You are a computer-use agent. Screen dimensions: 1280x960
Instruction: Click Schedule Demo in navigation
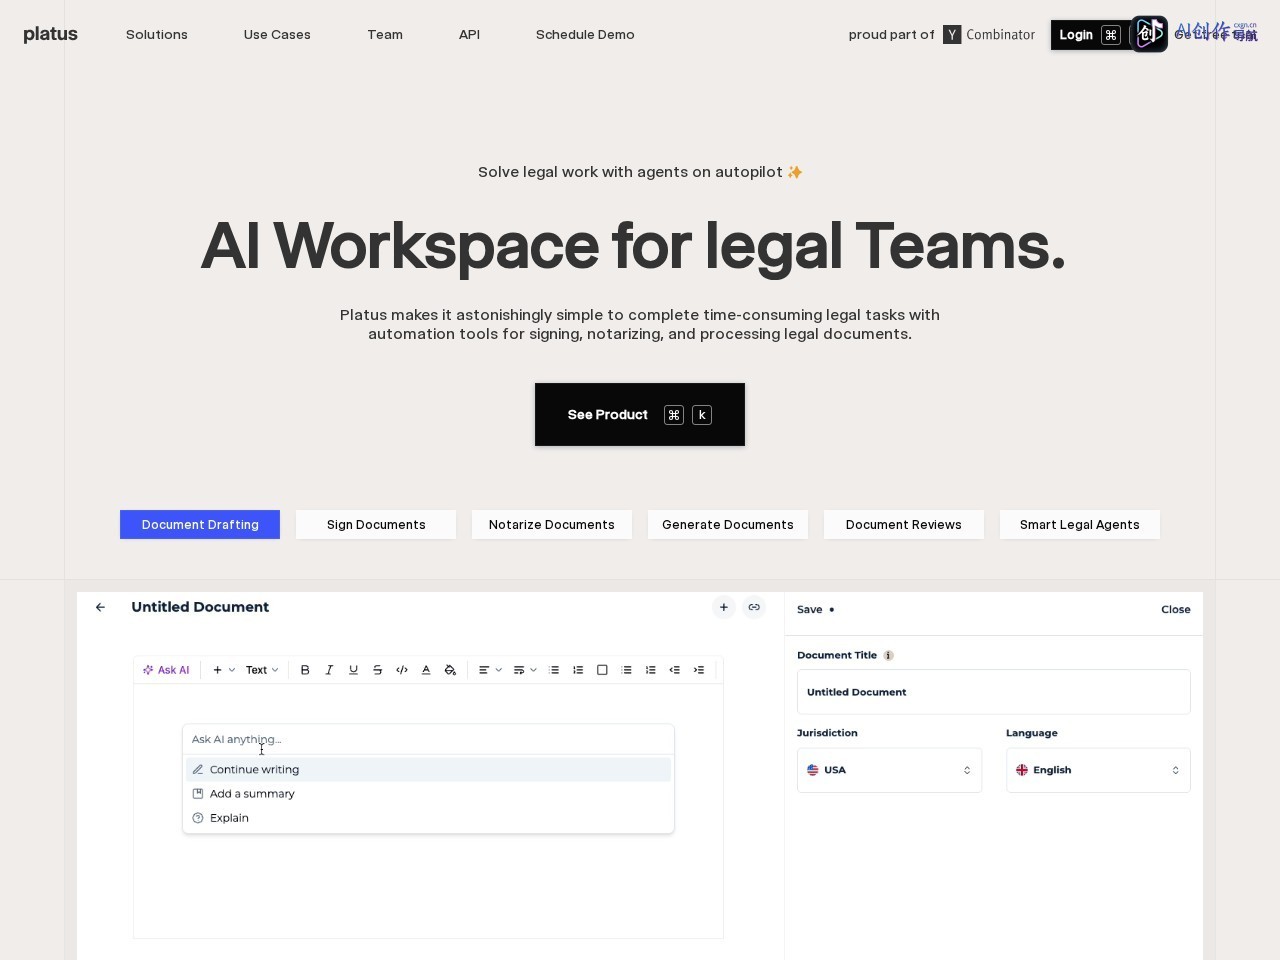pyautogui.click(x=585, y=34)
